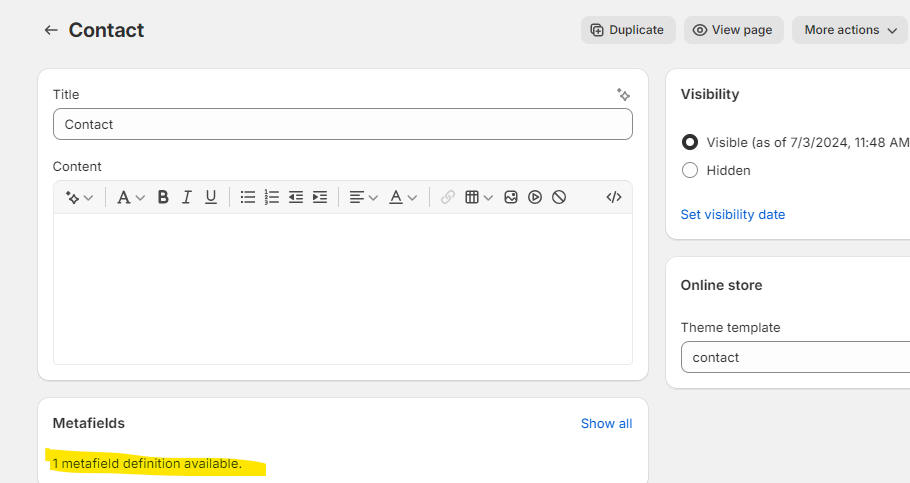
Task: Click the Set visibility date link
Action: click(x=733, y=214)
